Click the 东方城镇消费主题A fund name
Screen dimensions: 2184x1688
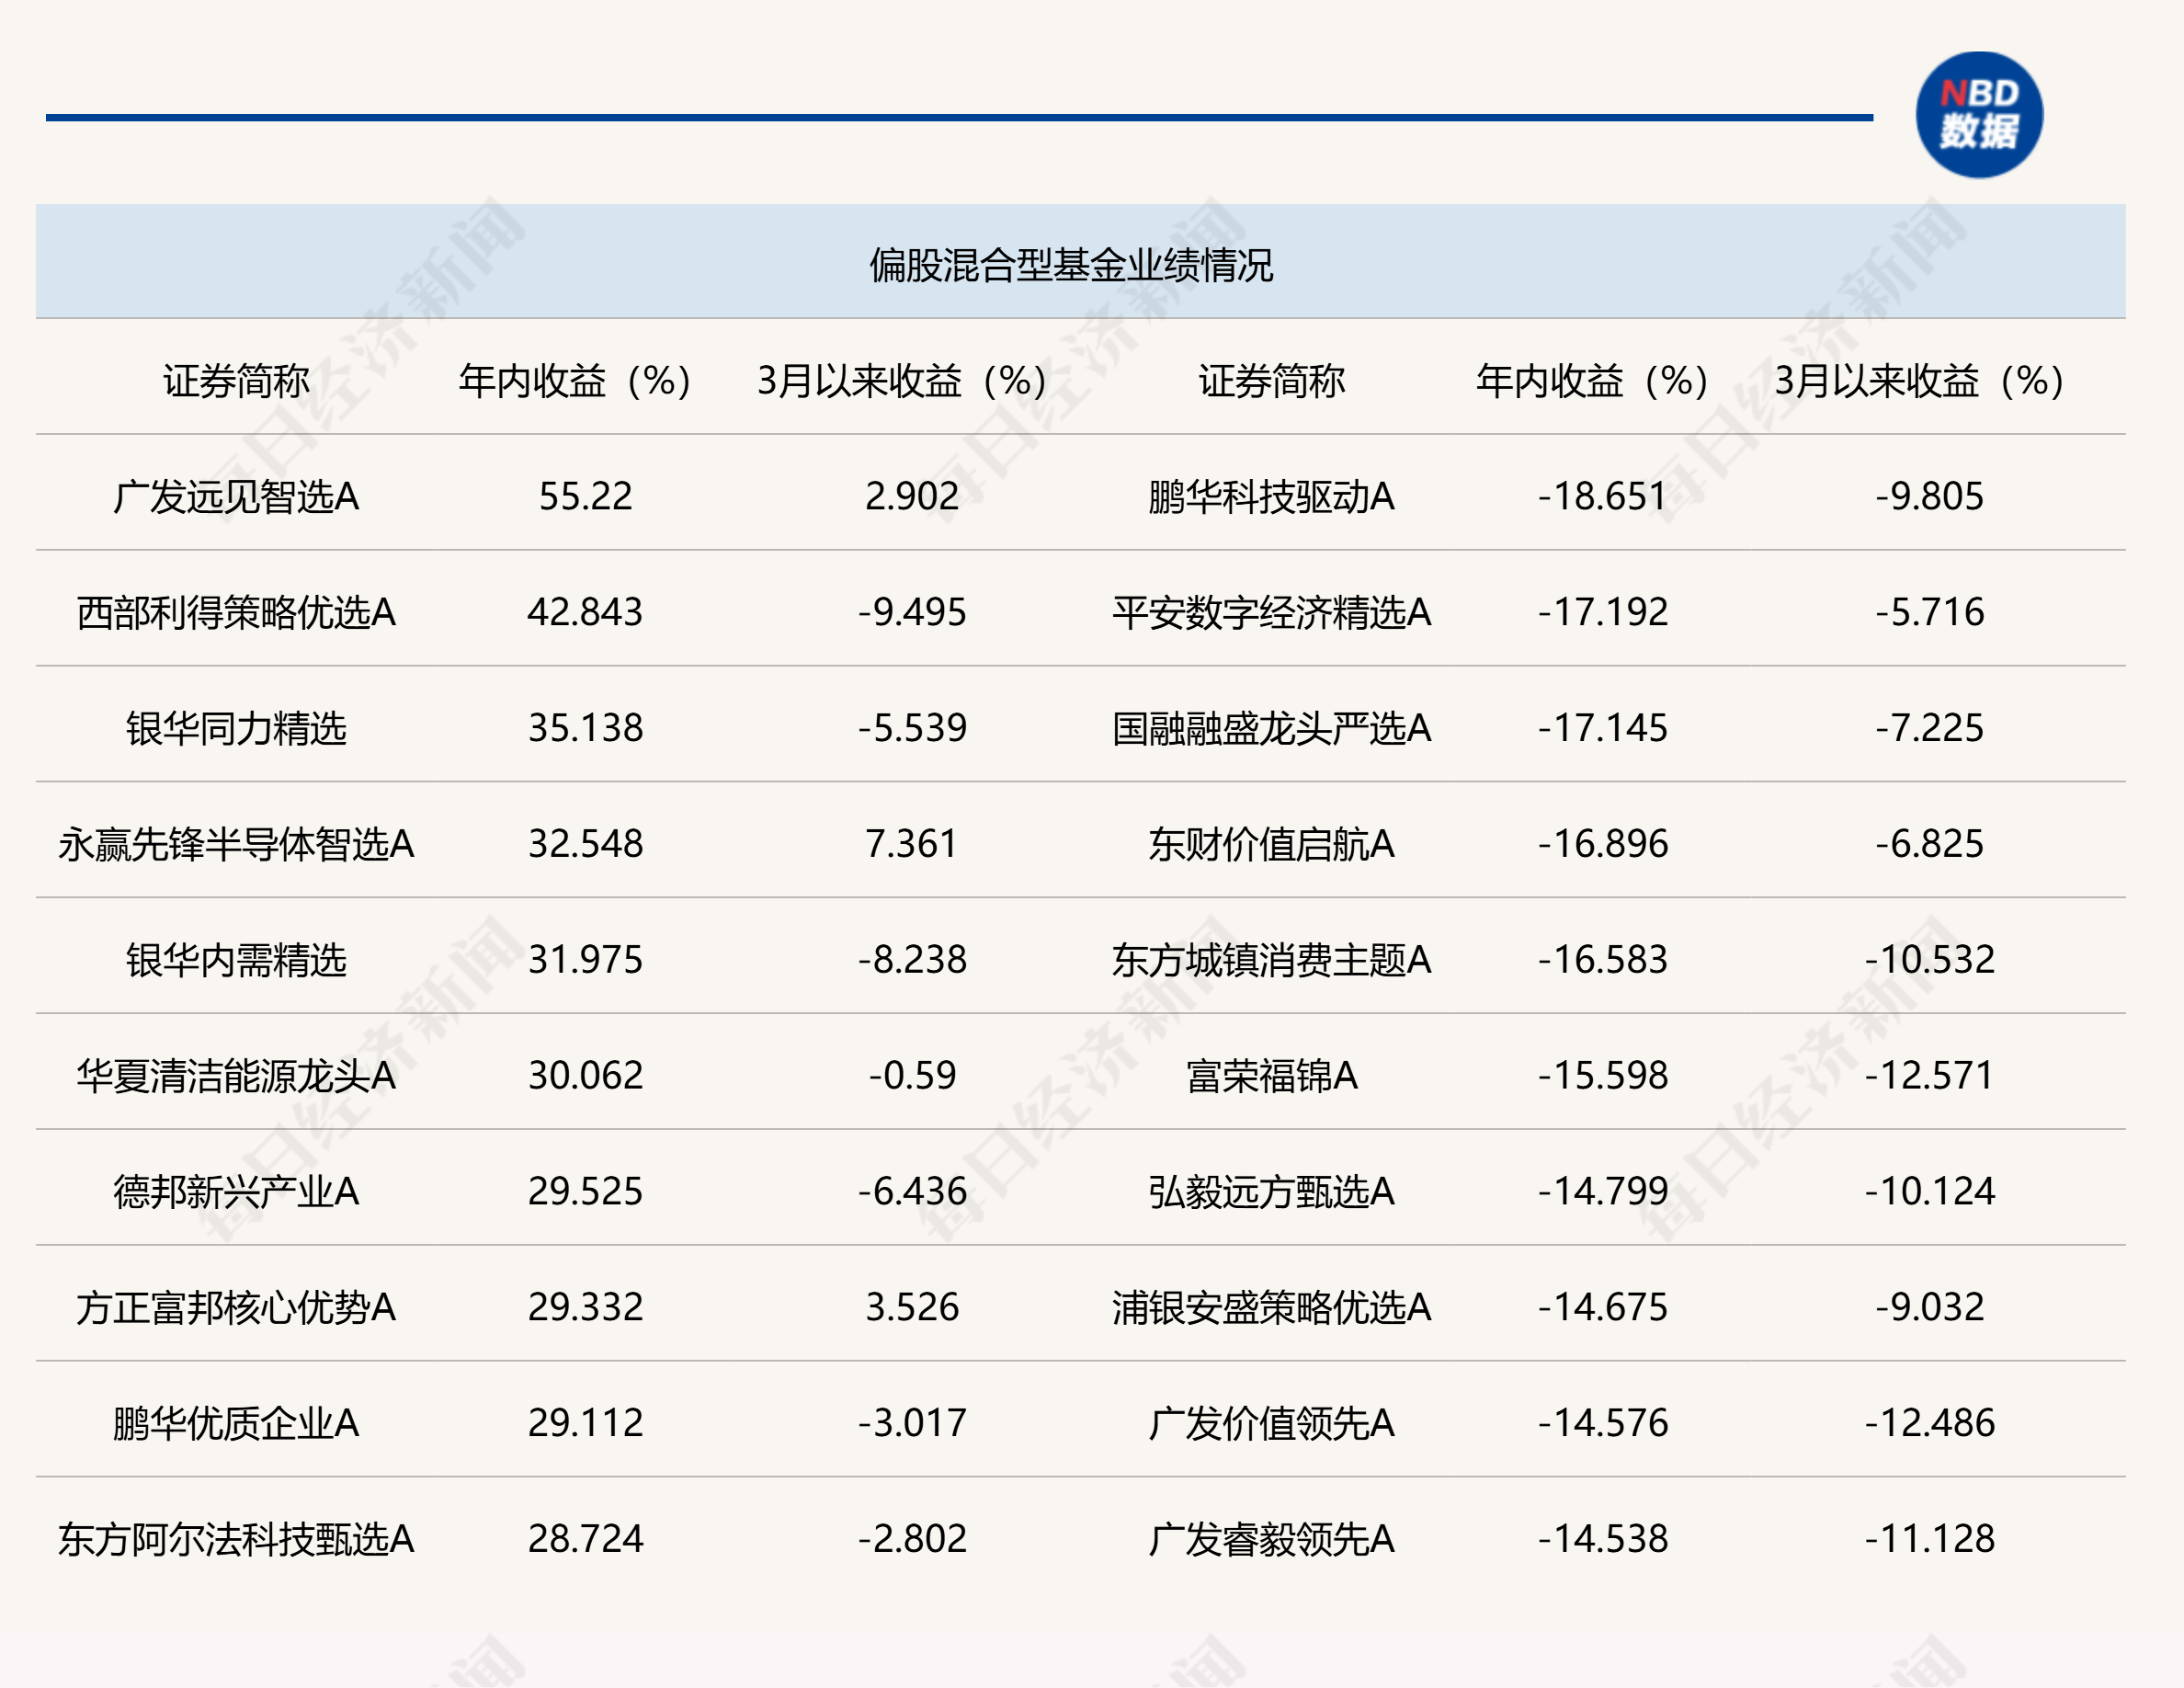[1271, 961]
